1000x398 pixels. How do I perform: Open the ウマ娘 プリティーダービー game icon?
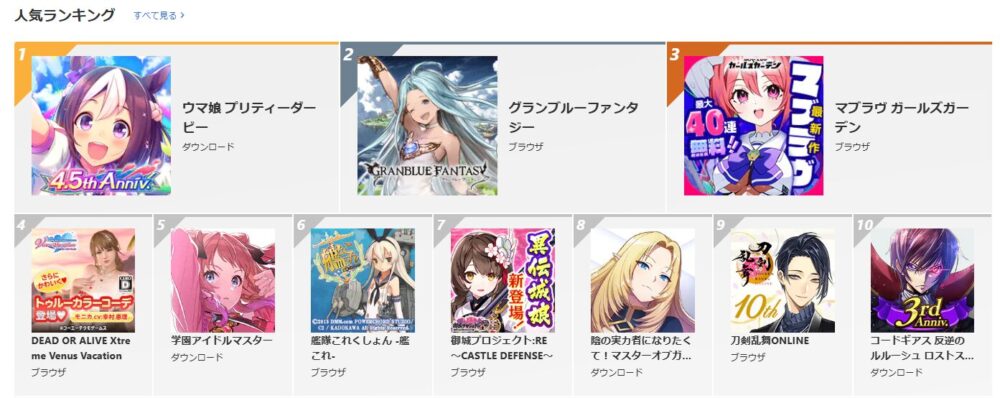pyautogui.click(x=101, y=126)
